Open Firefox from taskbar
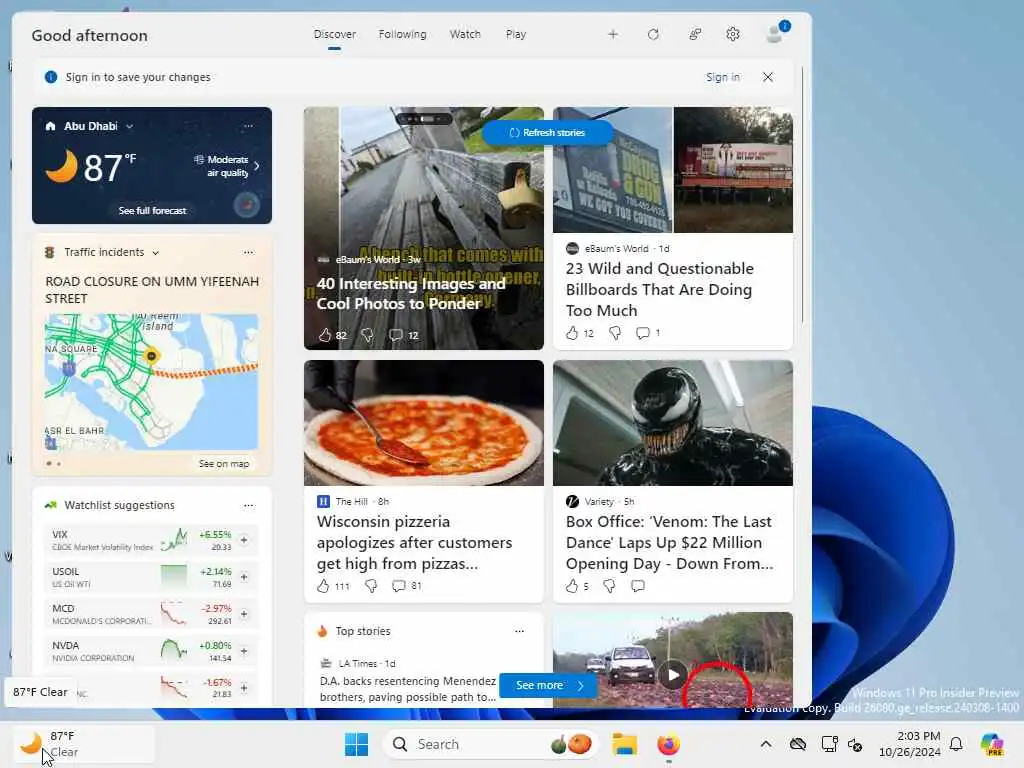The image size is (1024, 768). 668,744
